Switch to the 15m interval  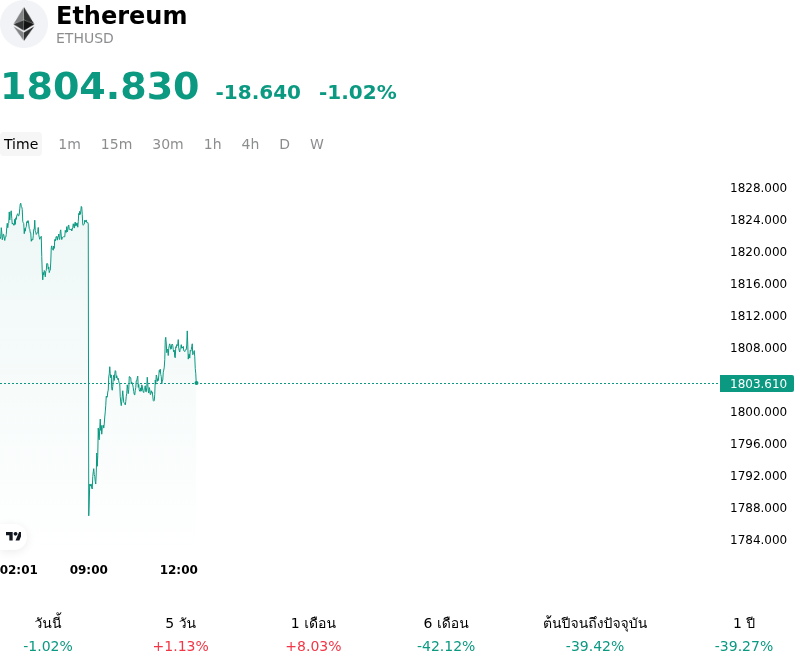point(116,144)
